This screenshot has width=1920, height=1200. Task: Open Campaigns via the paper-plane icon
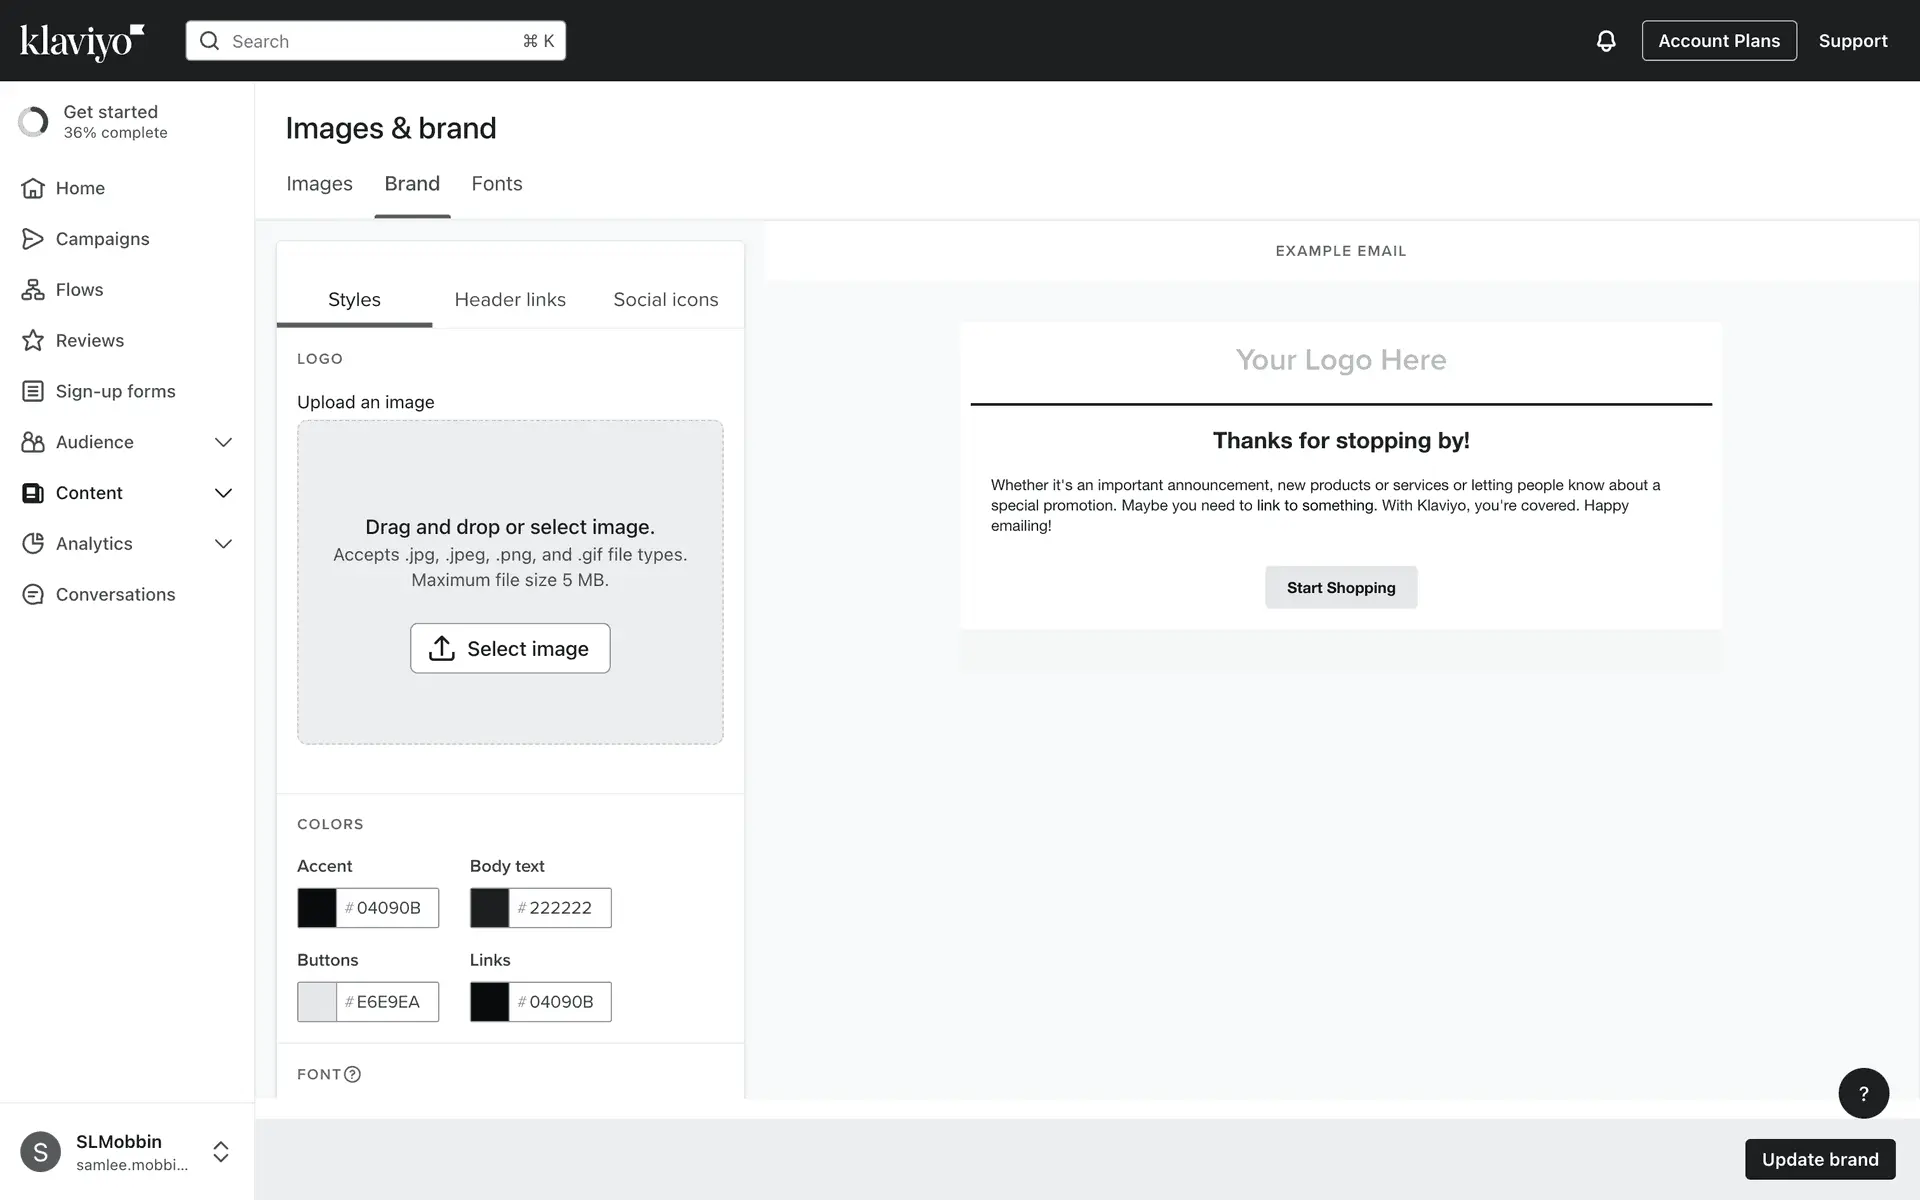tap(33, 239)
